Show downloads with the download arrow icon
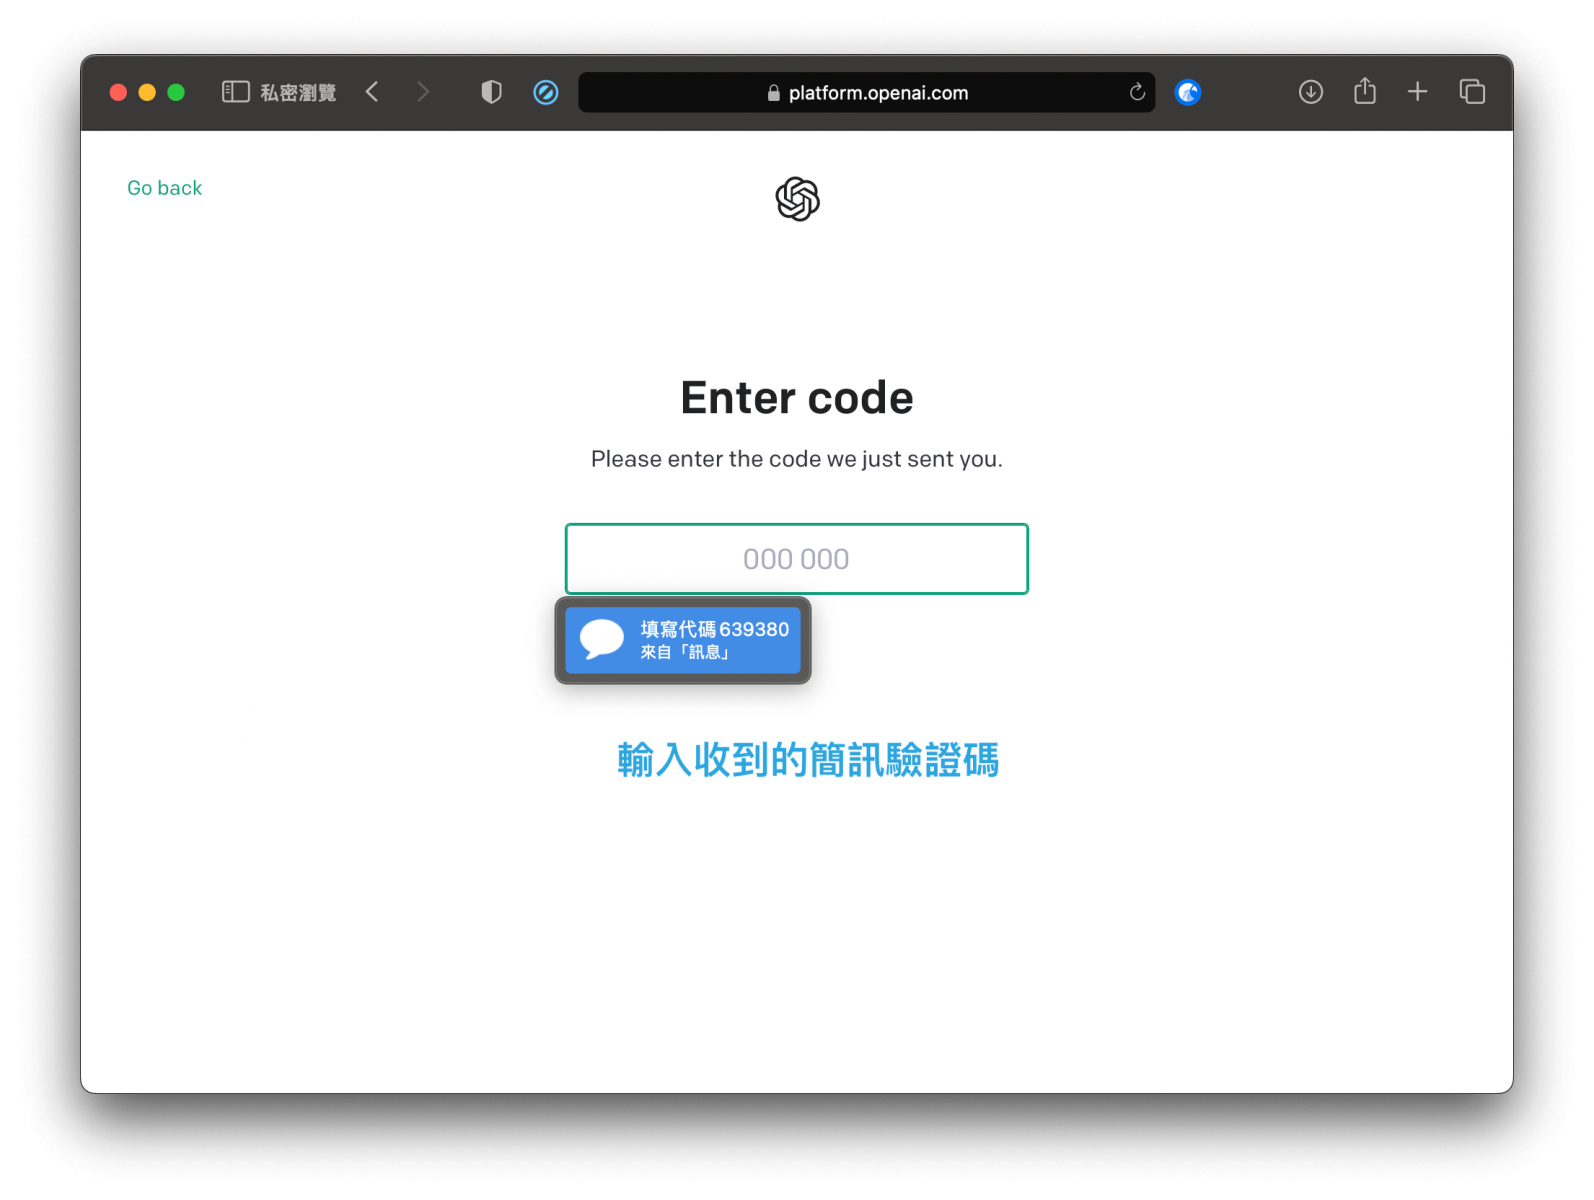The image size is (1594, 1200). pos(1311,92)
